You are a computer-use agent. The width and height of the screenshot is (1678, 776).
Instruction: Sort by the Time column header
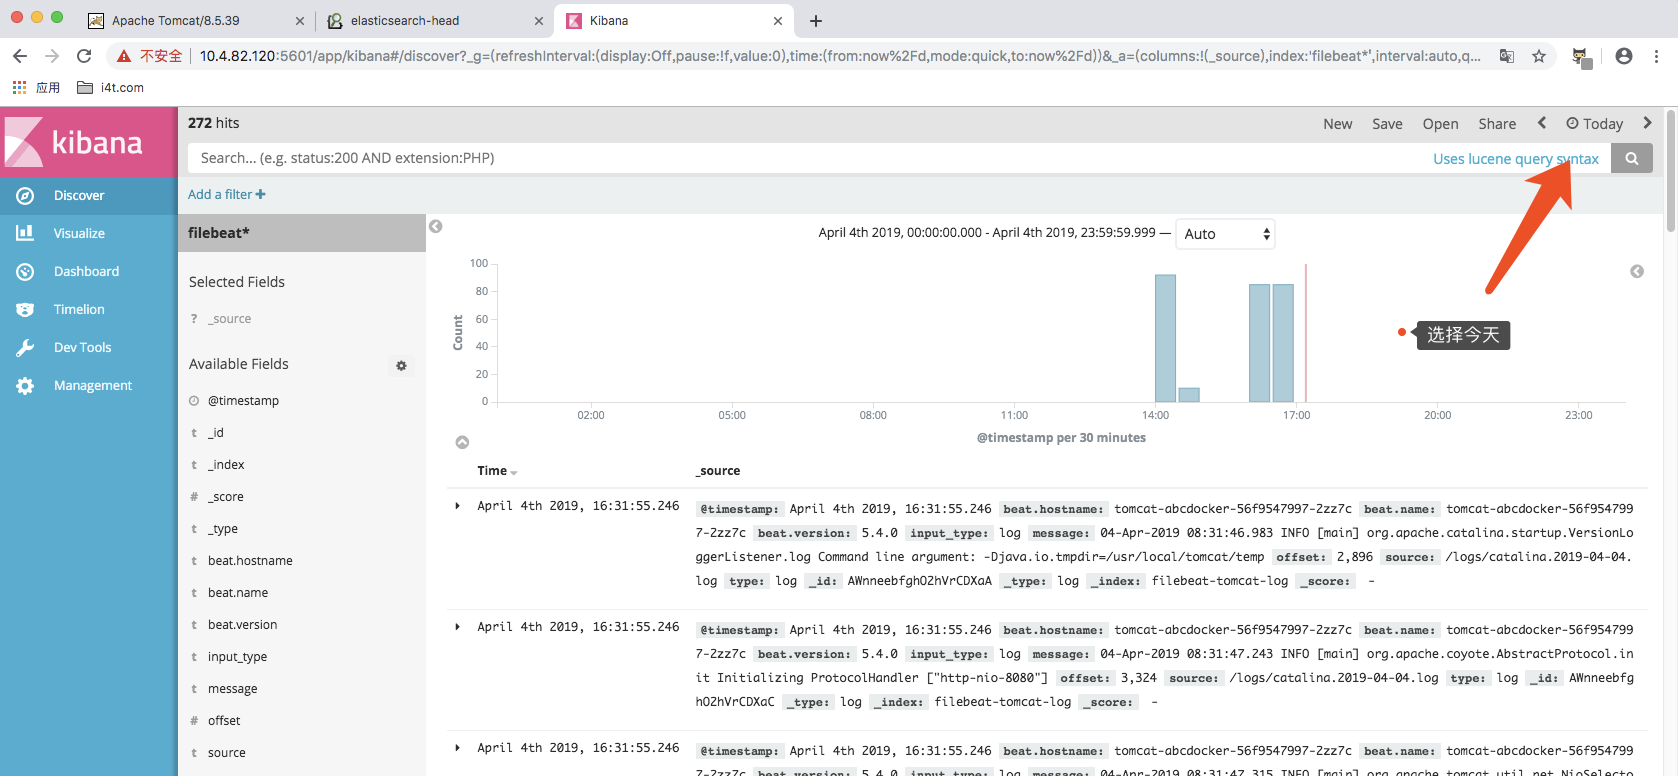point(497,471)
